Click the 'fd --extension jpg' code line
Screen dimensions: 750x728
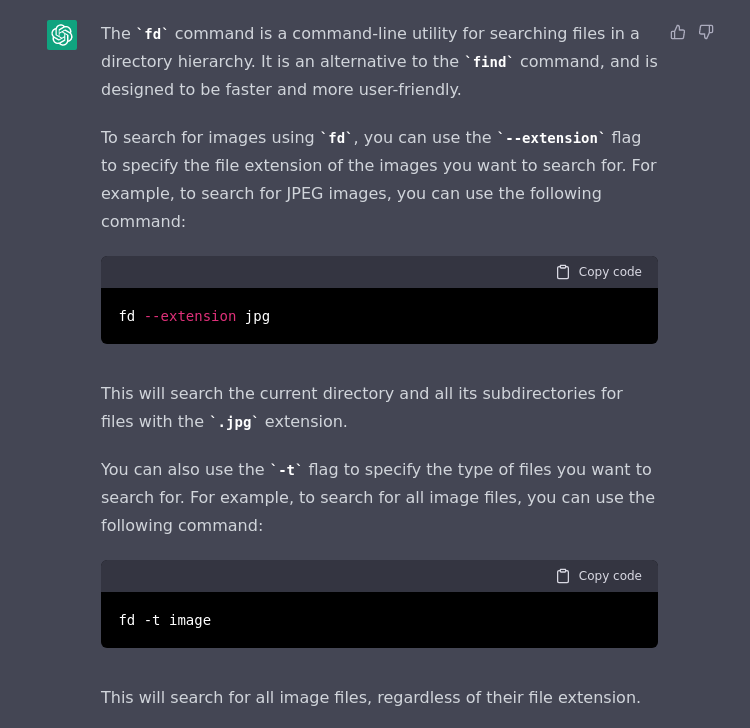(194, 316)
